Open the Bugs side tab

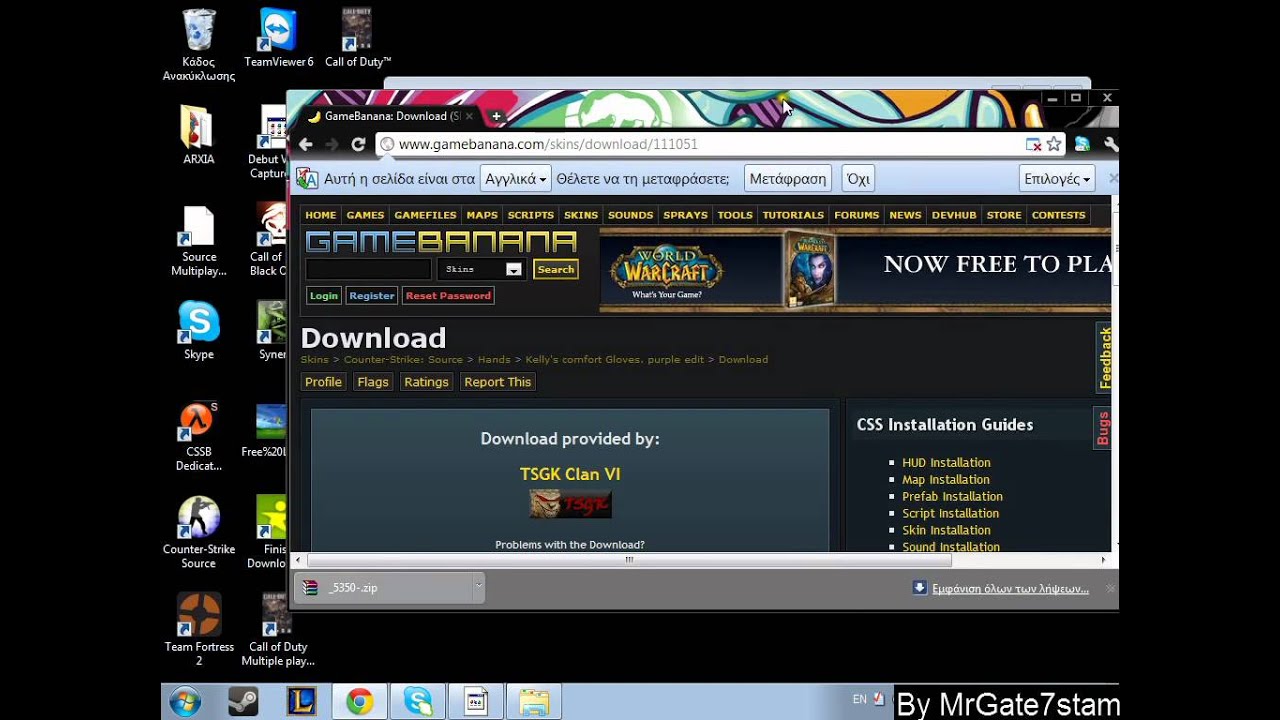click(1103, 428)
